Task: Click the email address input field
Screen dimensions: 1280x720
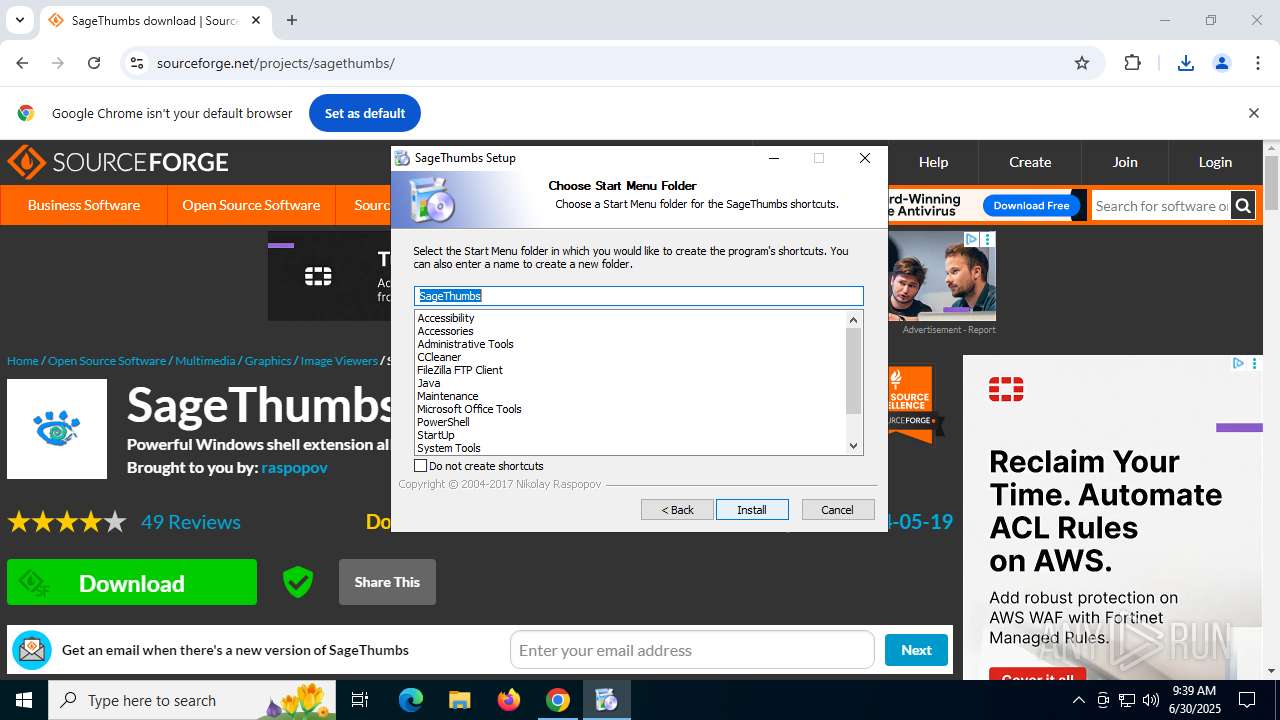Action: point(692,650)
